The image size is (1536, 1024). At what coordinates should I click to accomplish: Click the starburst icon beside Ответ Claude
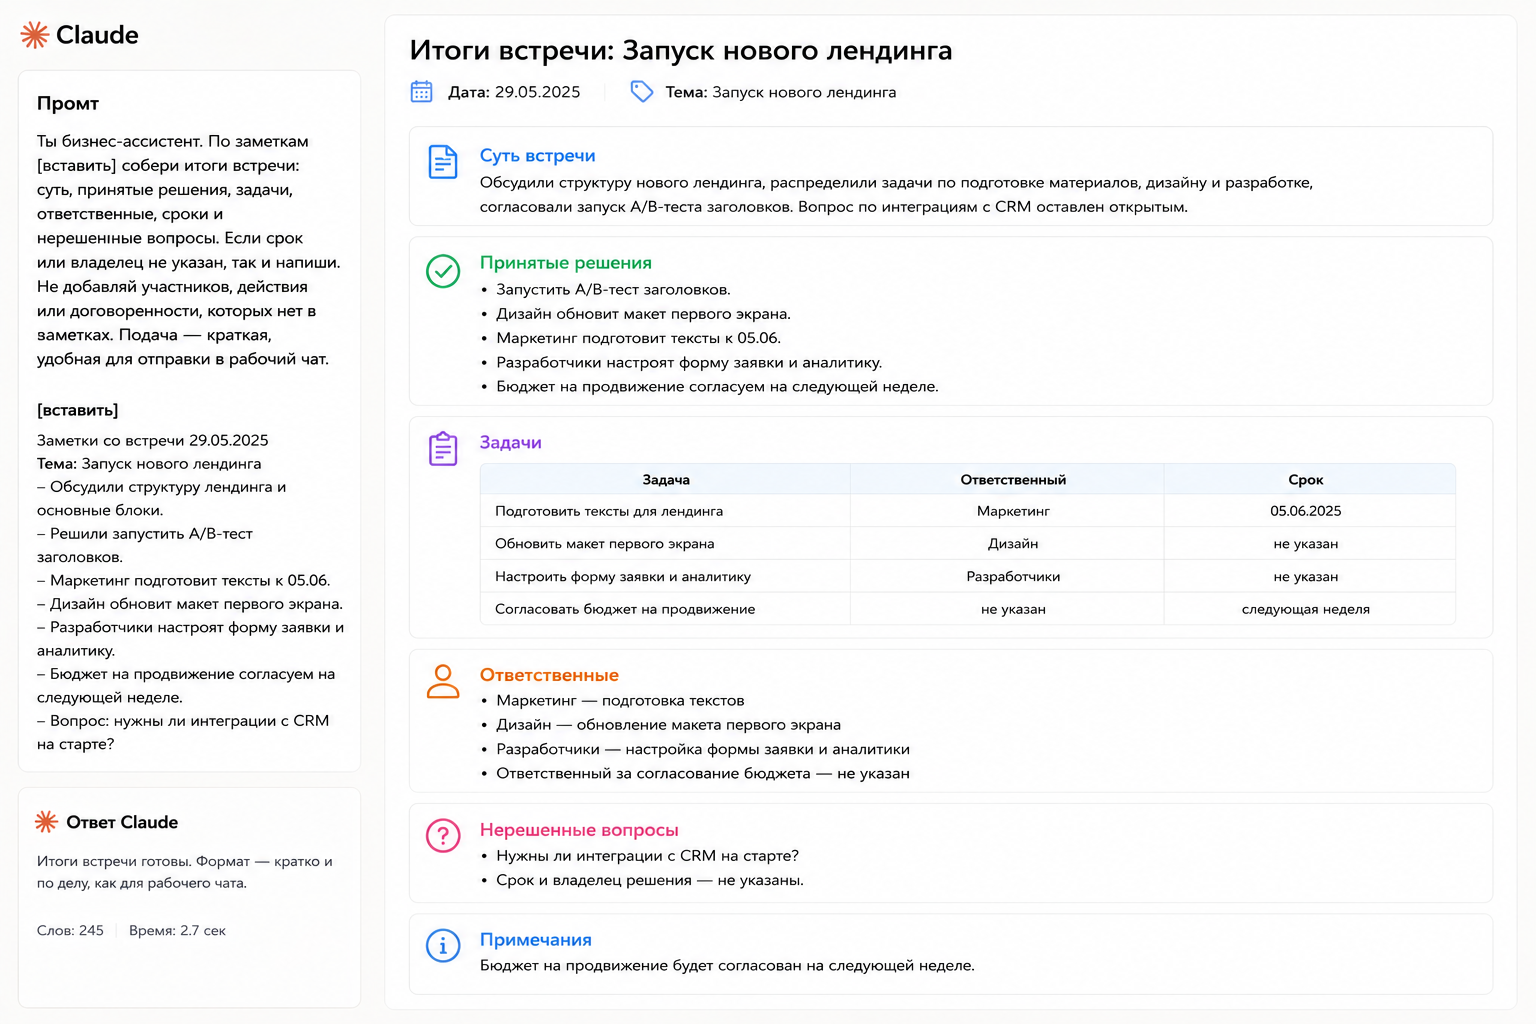(46, 822)
